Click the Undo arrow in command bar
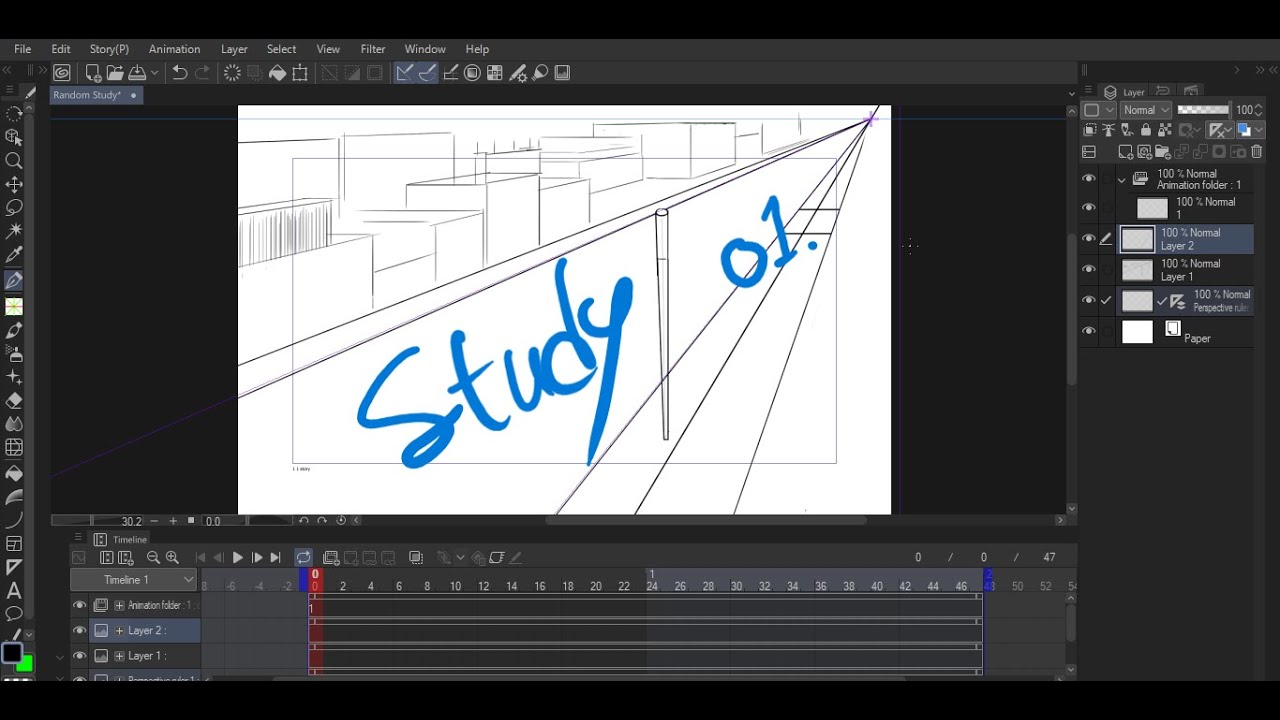This screenshot has width=1280, height=720. pyautogui.click(x=180, y=73)
